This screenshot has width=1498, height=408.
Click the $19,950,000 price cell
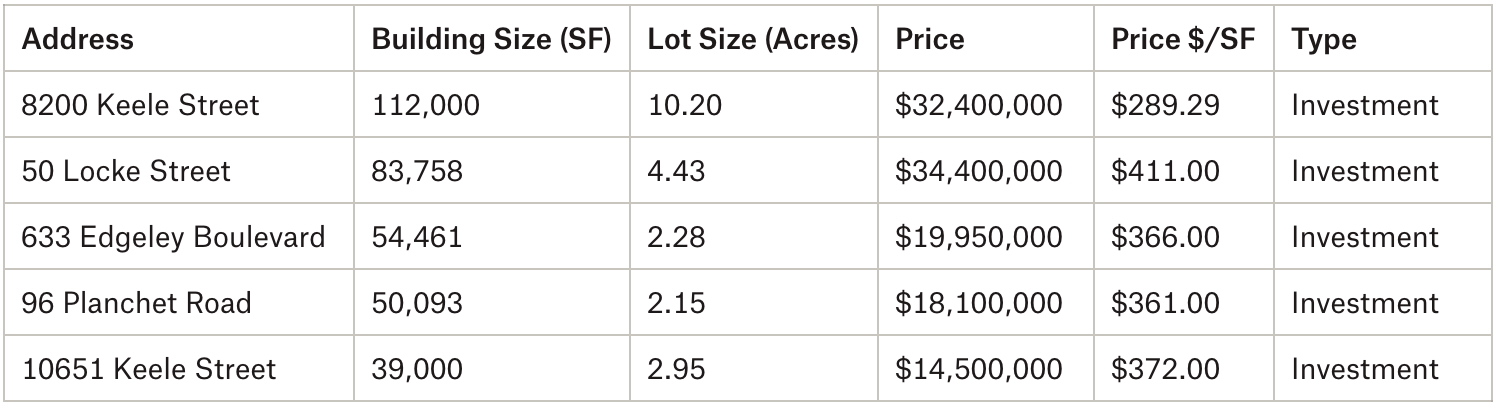pos(978,237)
